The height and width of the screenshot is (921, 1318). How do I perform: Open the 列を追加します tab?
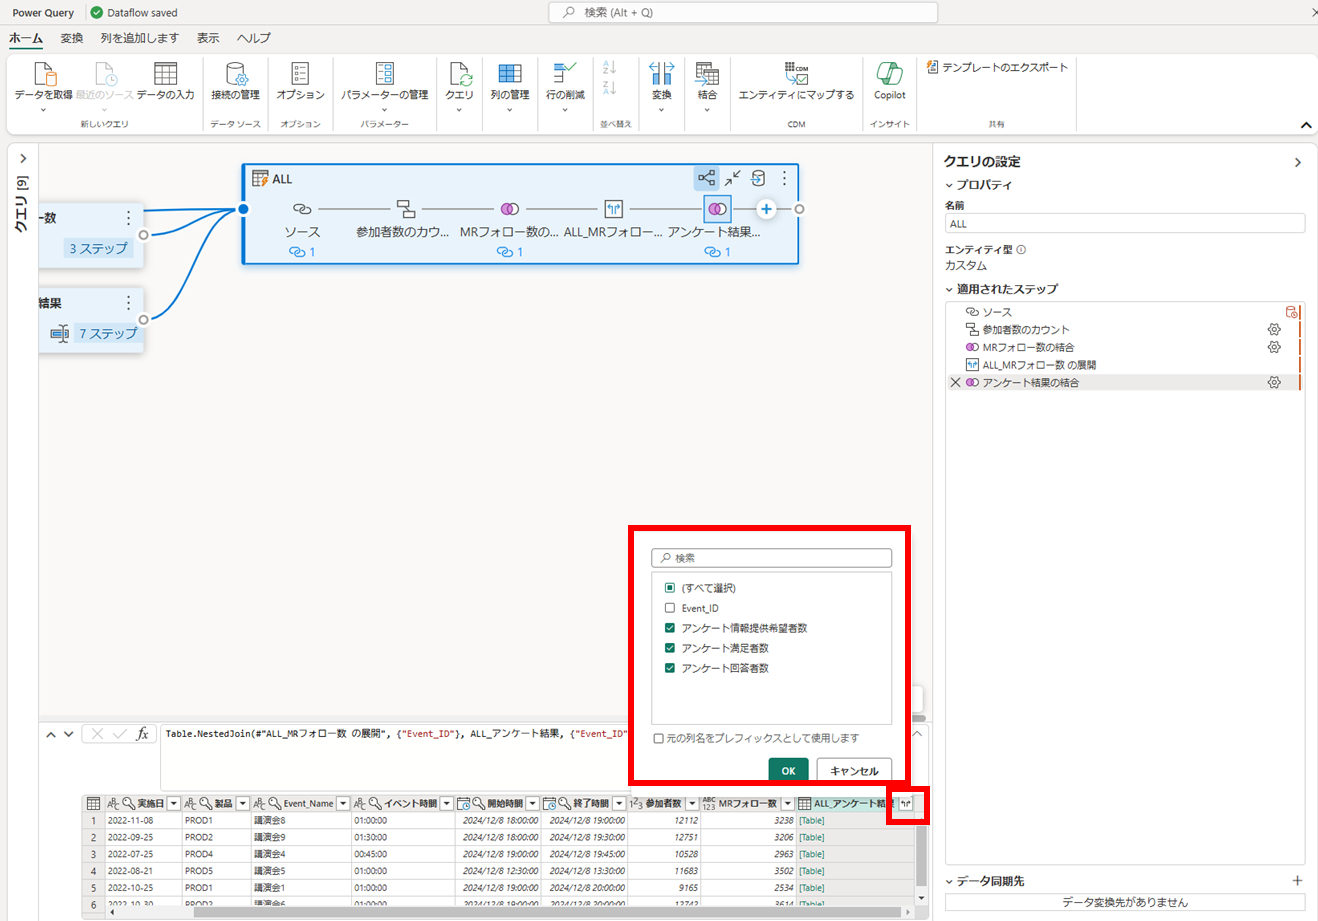click(x=139, y=38)
